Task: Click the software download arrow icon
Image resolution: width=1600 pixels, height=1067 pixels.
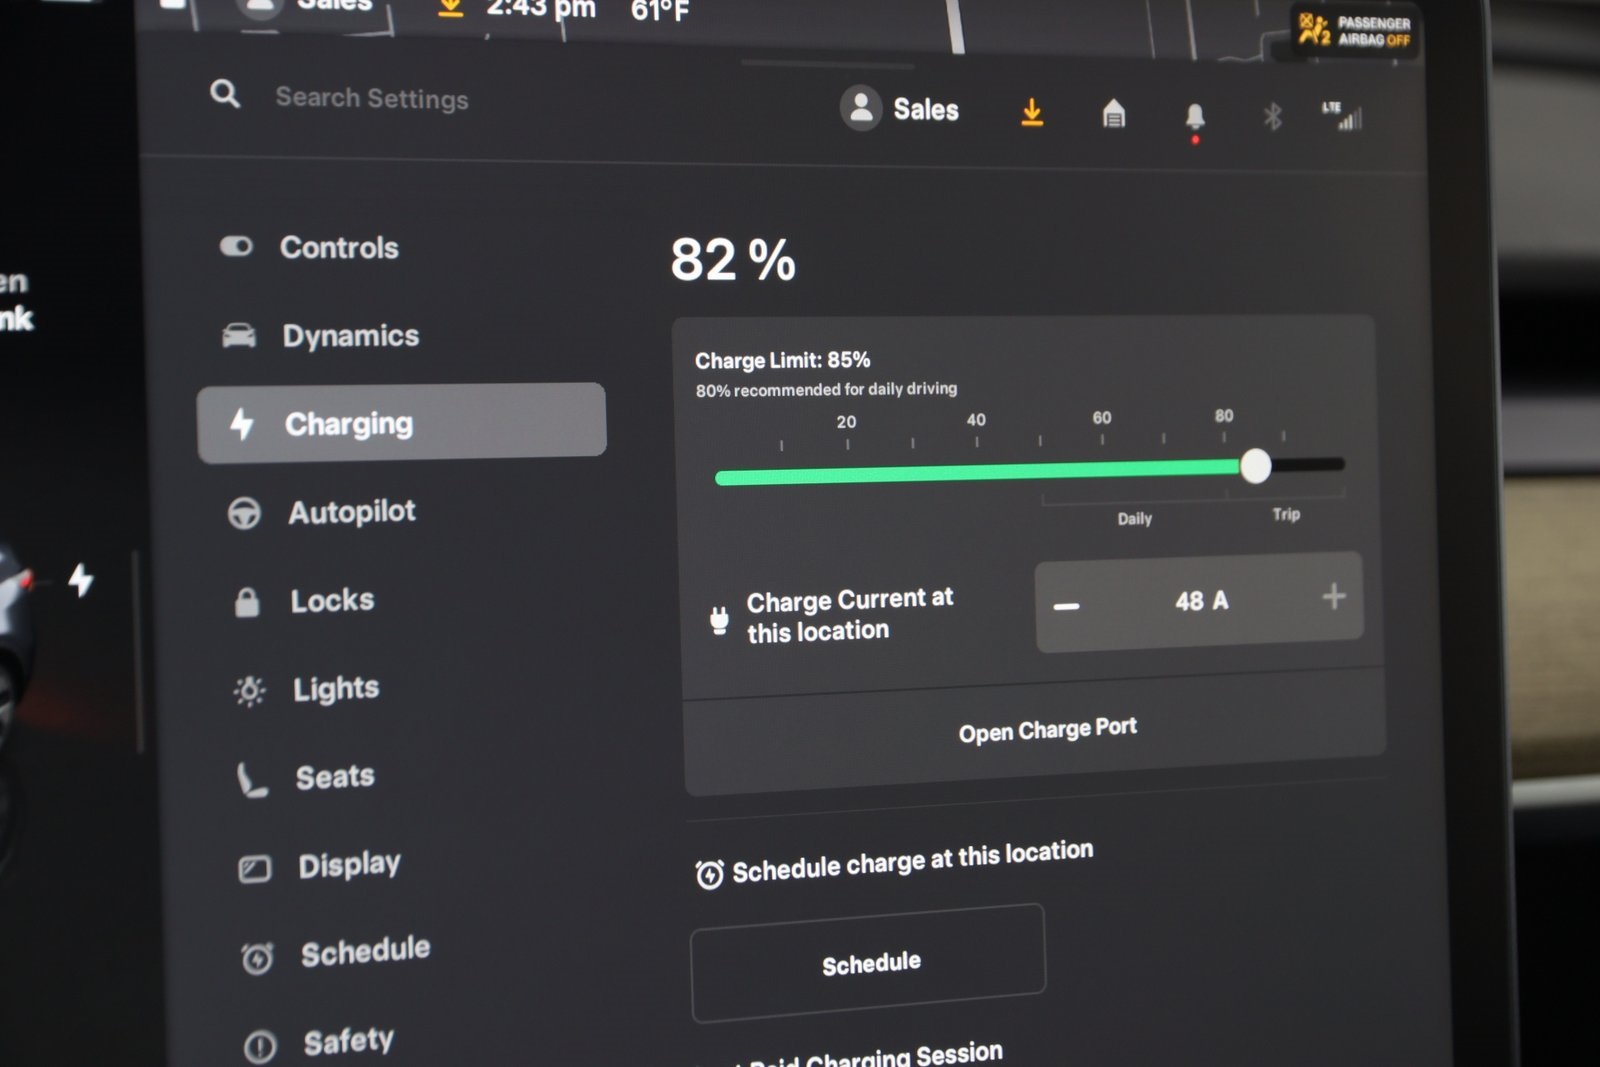Action: click(x=1032, y=112)
